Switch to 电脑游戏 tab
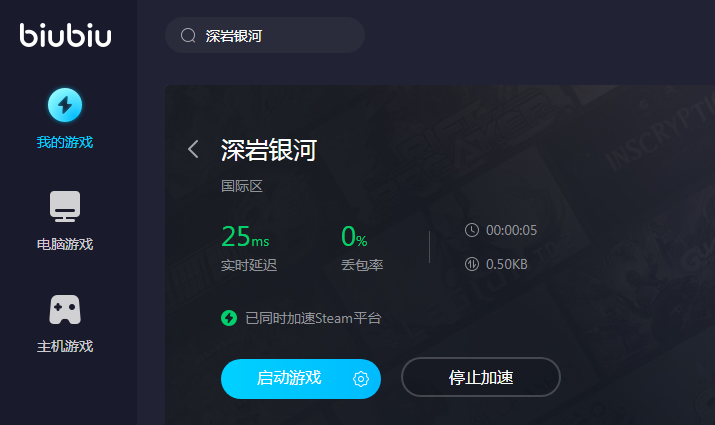This screenshot has width=715, height=425. (65, 244)
